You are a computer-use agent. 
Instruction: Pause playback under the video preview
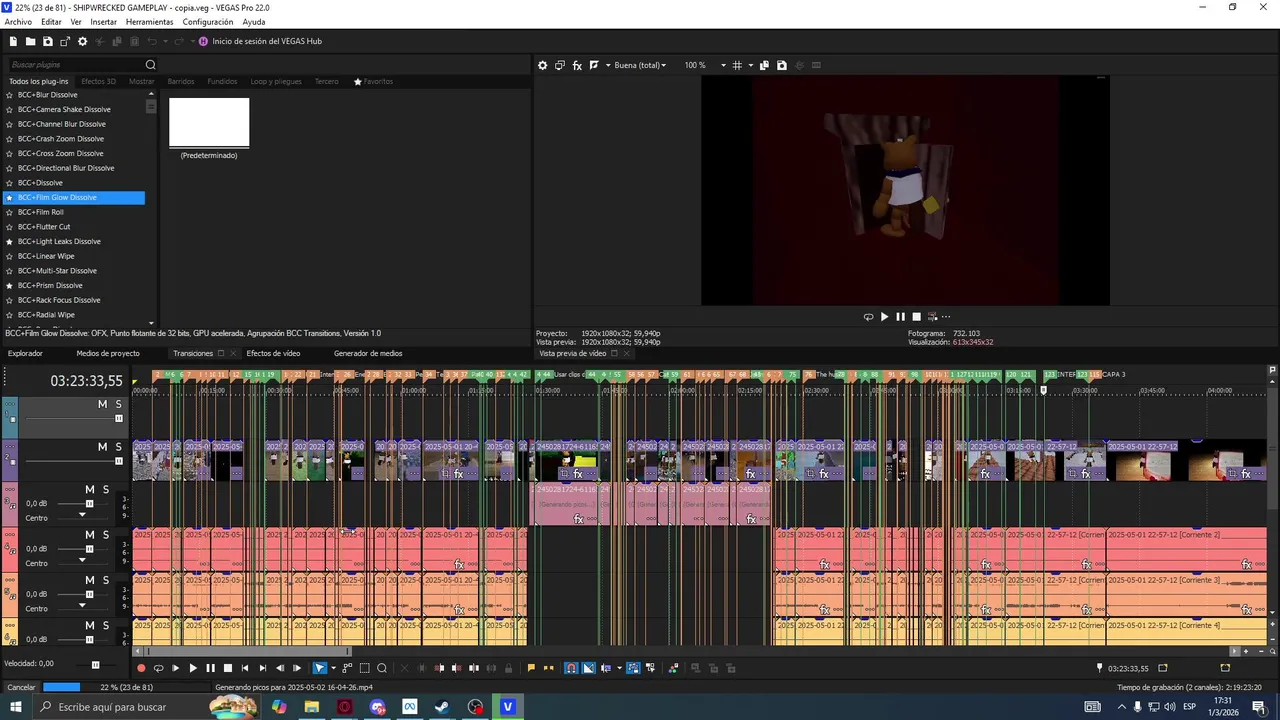(900, 317)
